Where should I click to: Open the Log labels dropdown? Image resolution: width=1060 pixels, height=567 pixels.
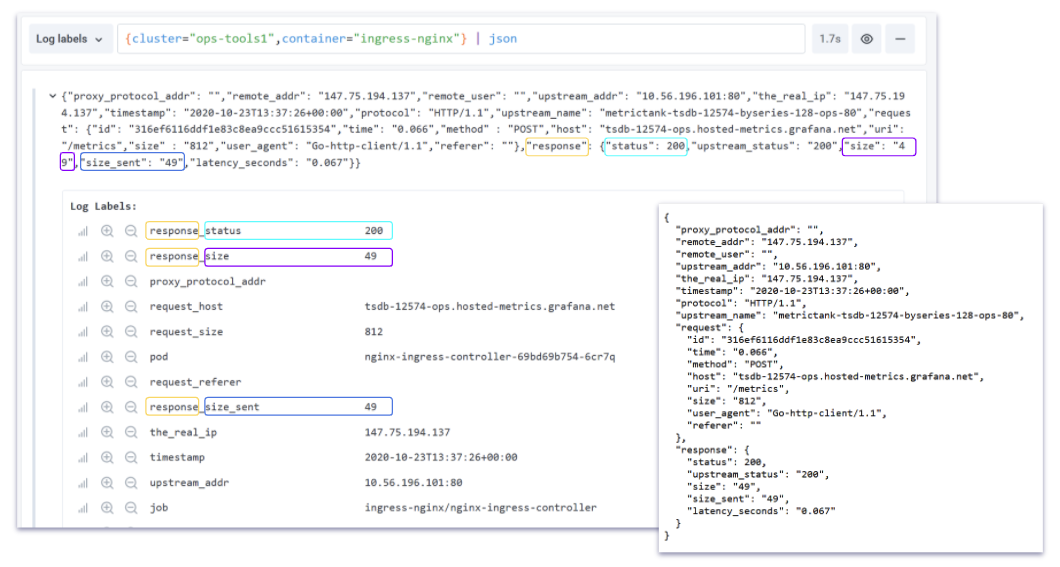[x=69, y=39]
